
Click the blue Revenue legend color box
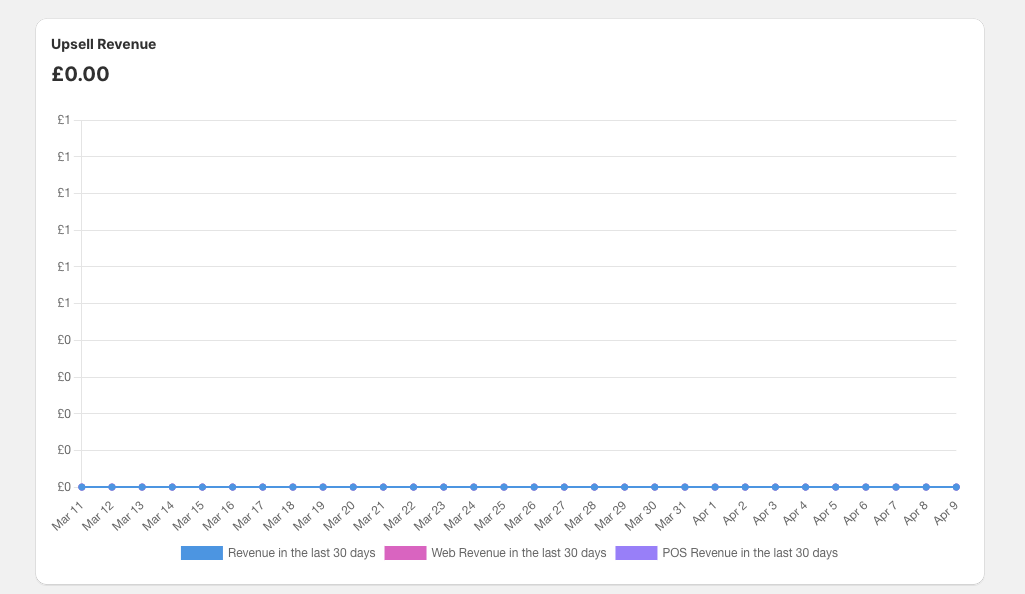pyautogui.click(x=202, y=553)
